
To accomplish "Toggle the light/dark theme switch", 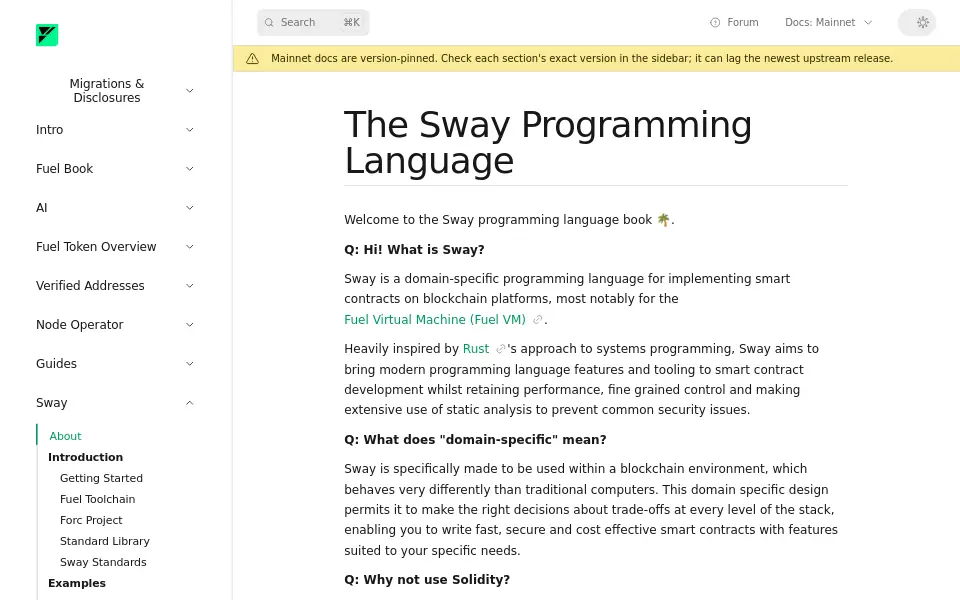I will 917,23.
